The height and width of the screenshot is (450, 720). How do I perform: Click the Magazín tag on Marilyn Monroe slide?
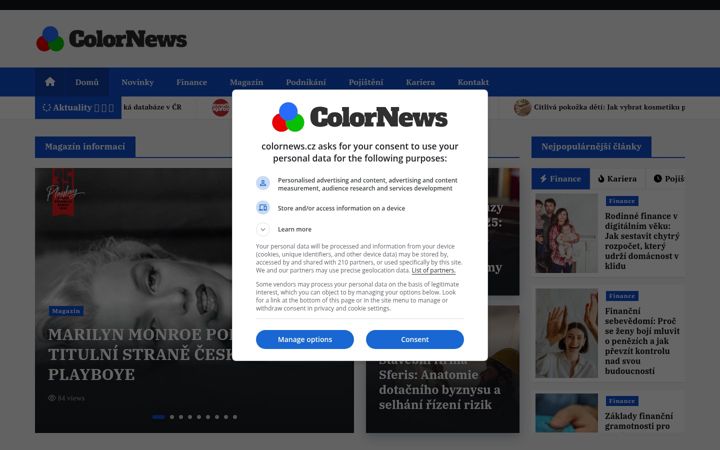(x=66, y=311)
